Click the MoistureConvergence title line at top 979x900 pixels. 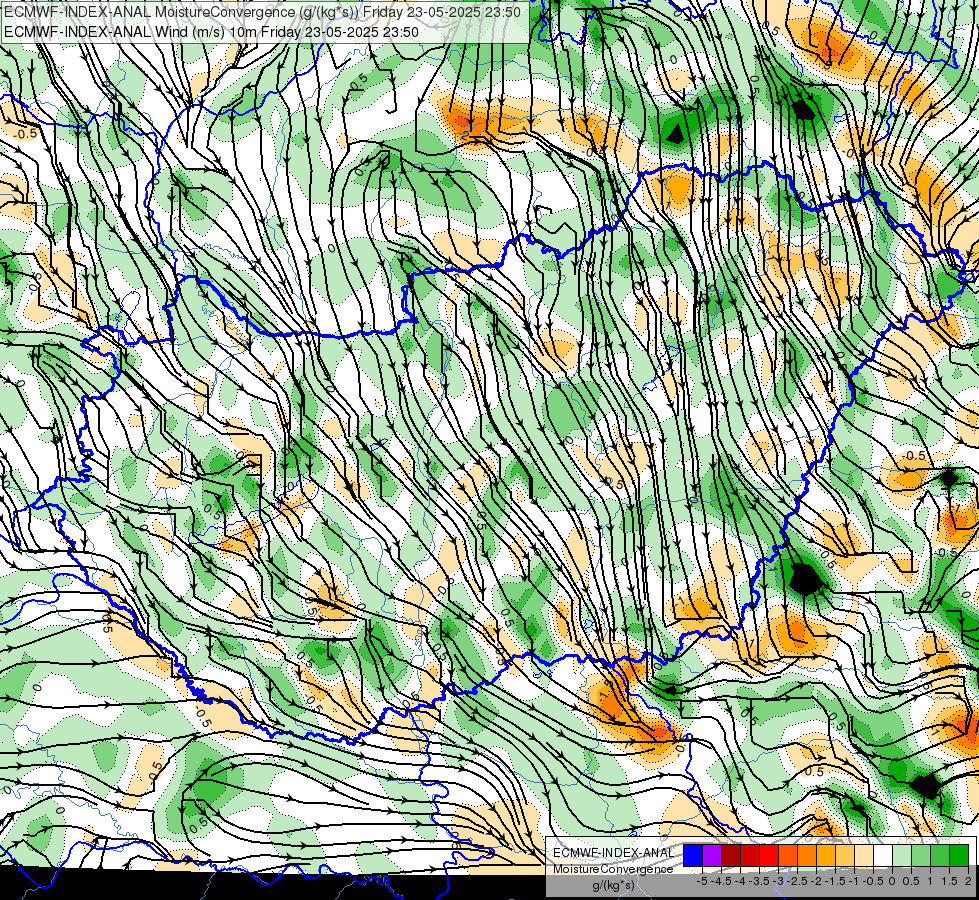pyautogui.click(x=262, y=12)
